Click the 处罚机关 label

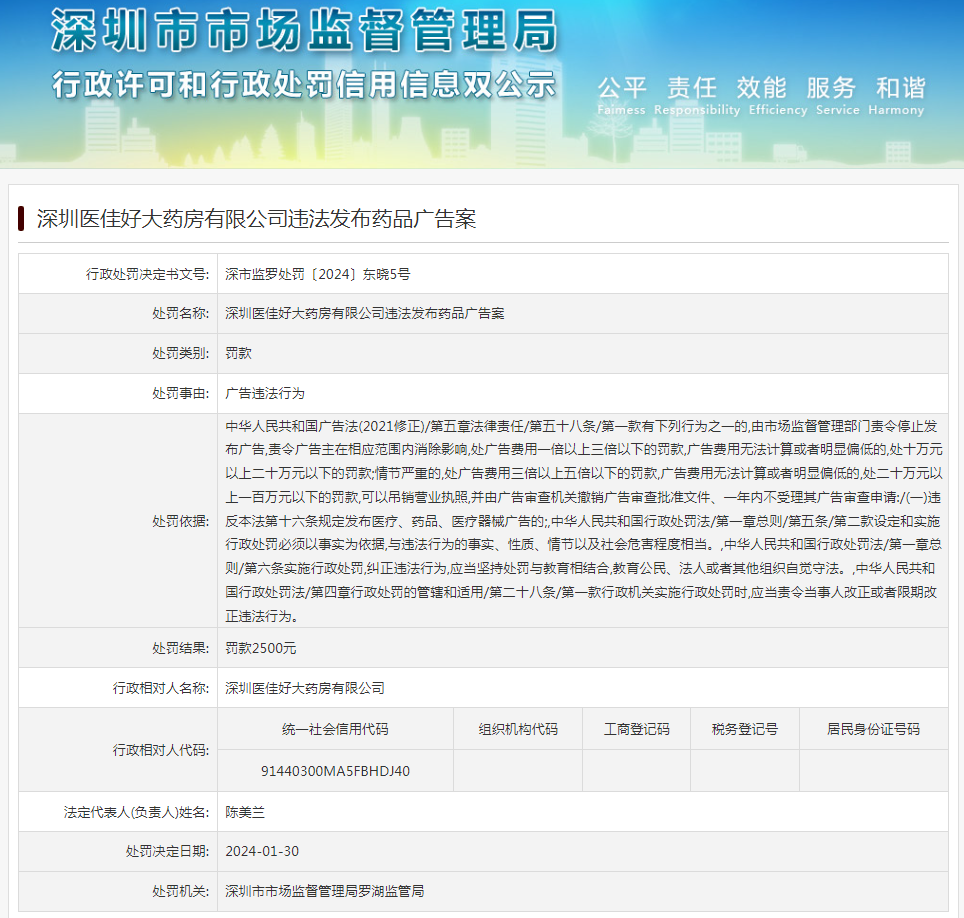181,892
